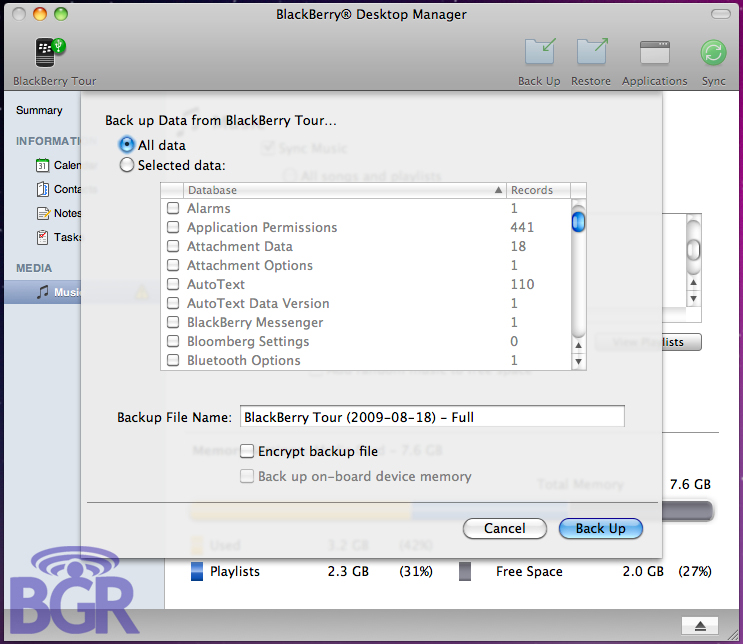Click the blue Back Up button

(x=600, y=528)
